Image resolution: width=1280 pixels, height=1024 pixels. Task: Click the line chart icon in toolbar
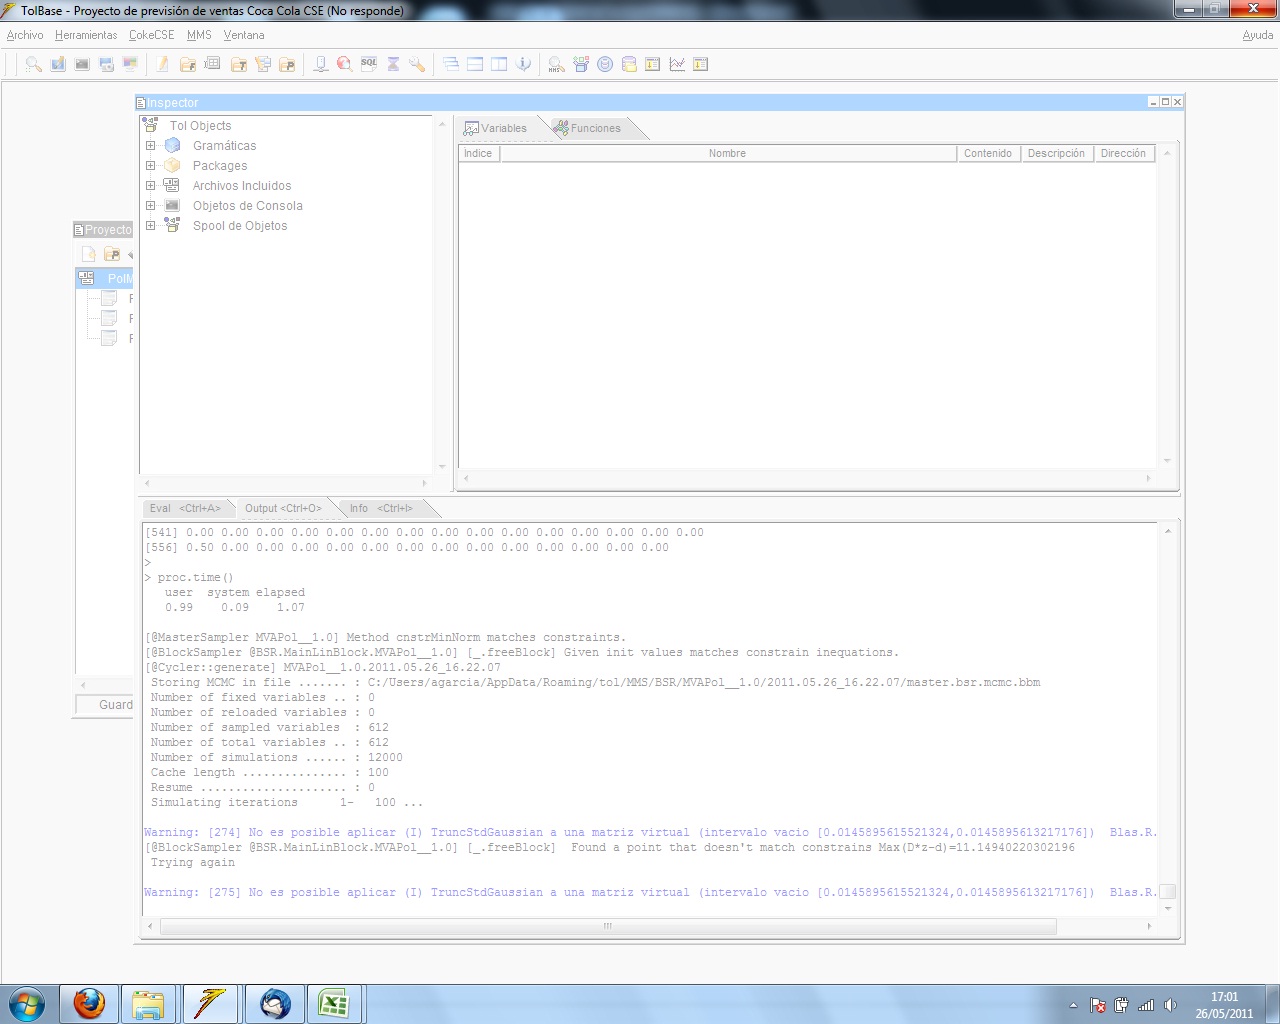pos(677,64)
